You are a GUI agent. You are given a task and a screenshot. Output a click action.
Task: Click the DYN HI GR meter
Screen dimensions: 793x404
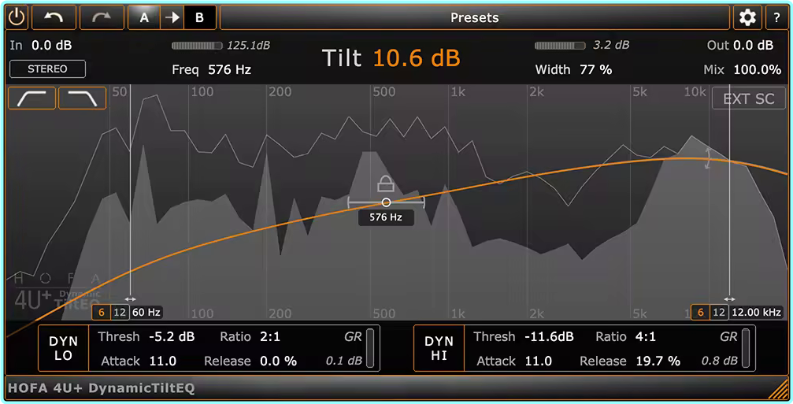(746, 348)
